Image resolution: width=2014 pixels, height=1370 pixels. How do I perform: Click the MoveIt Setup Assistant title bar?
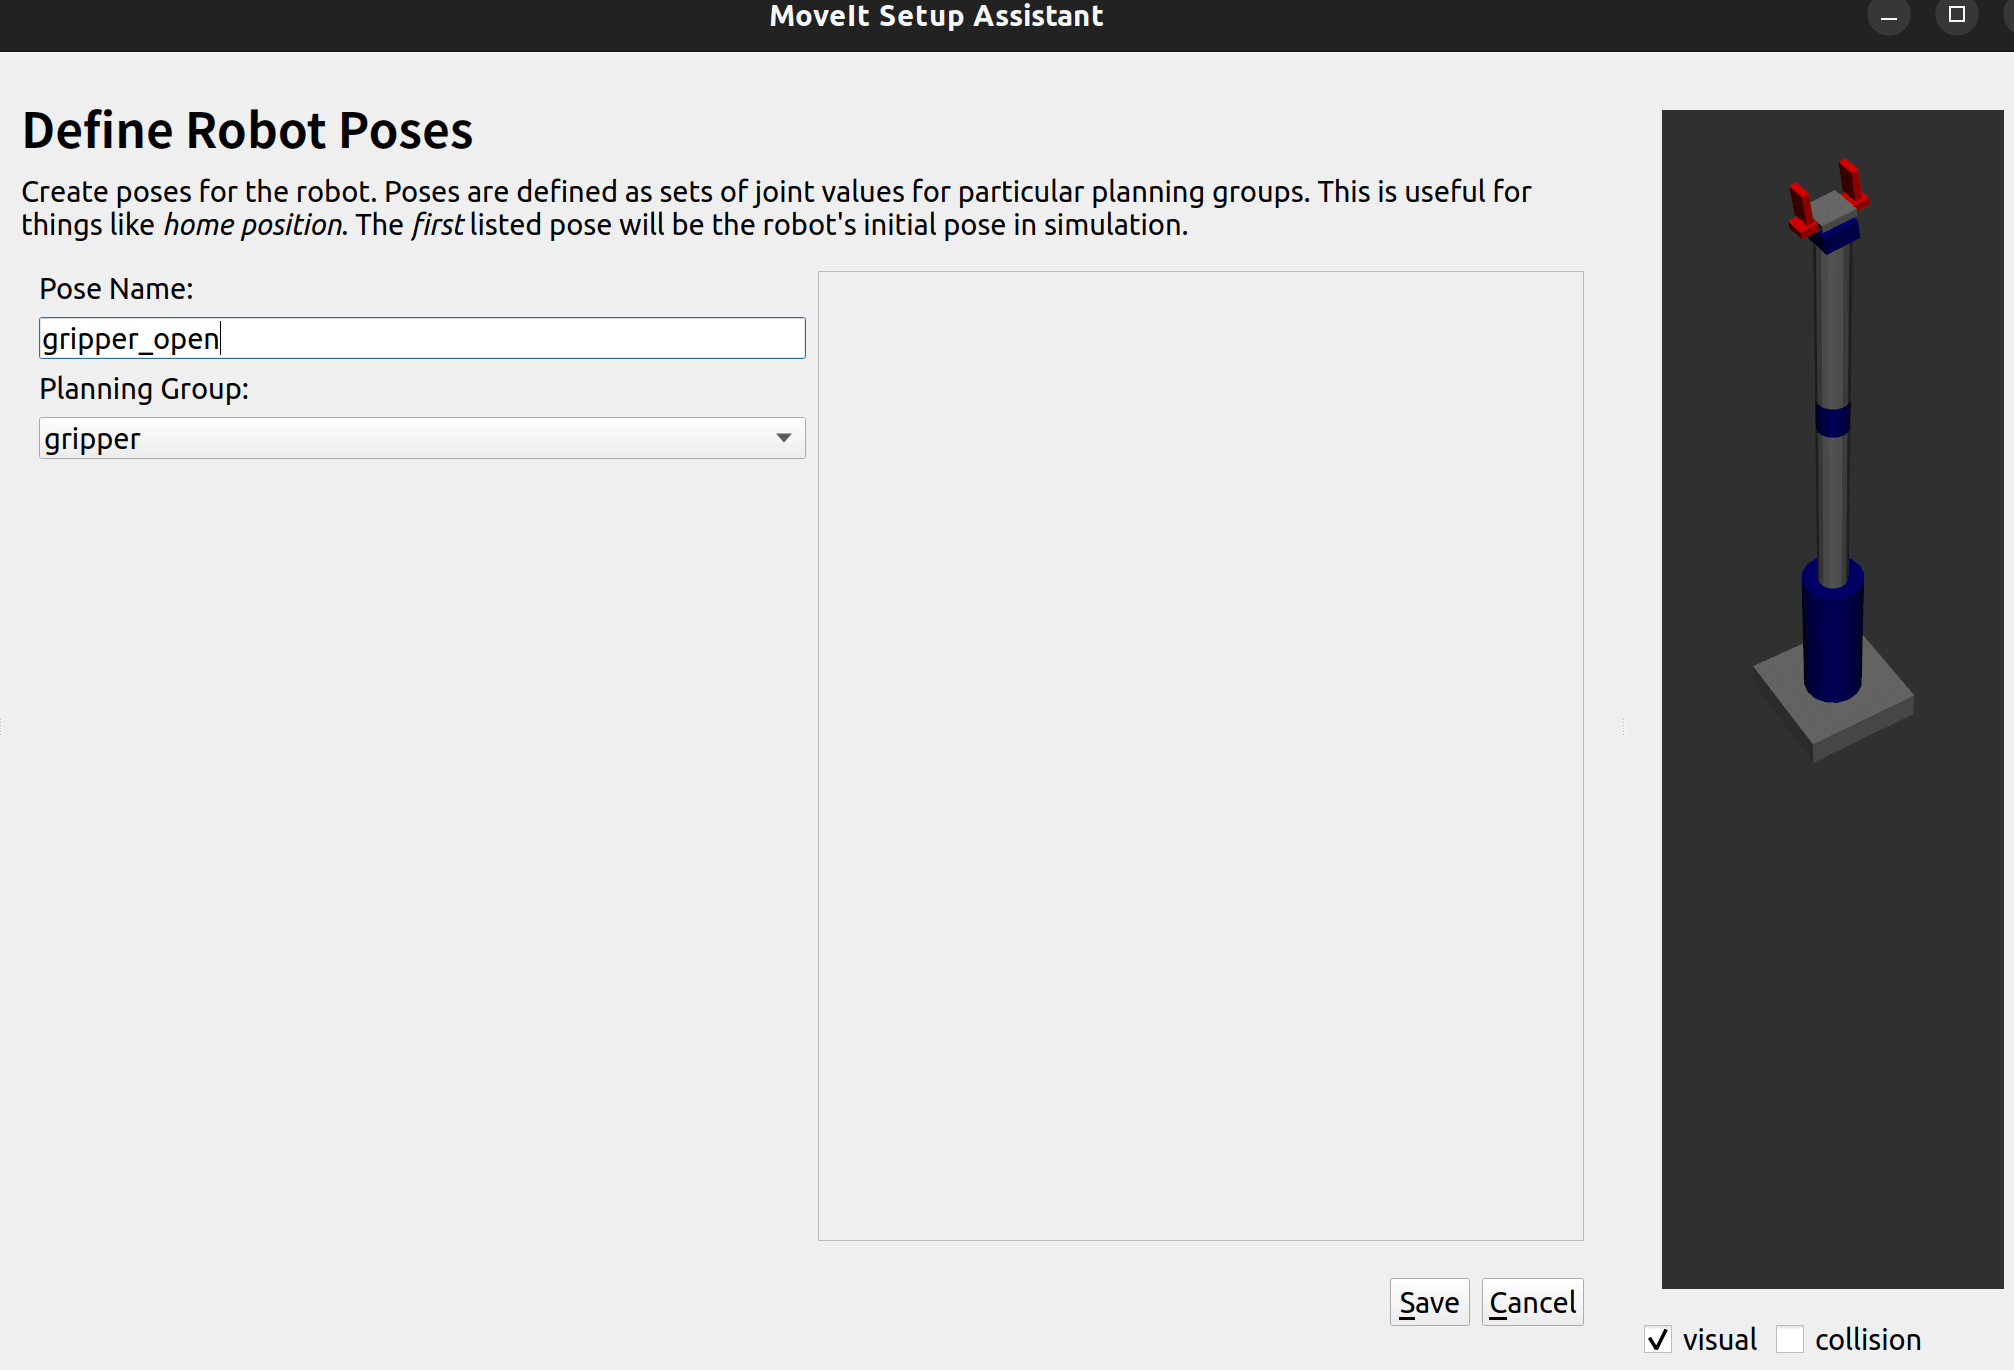[935, 17]
